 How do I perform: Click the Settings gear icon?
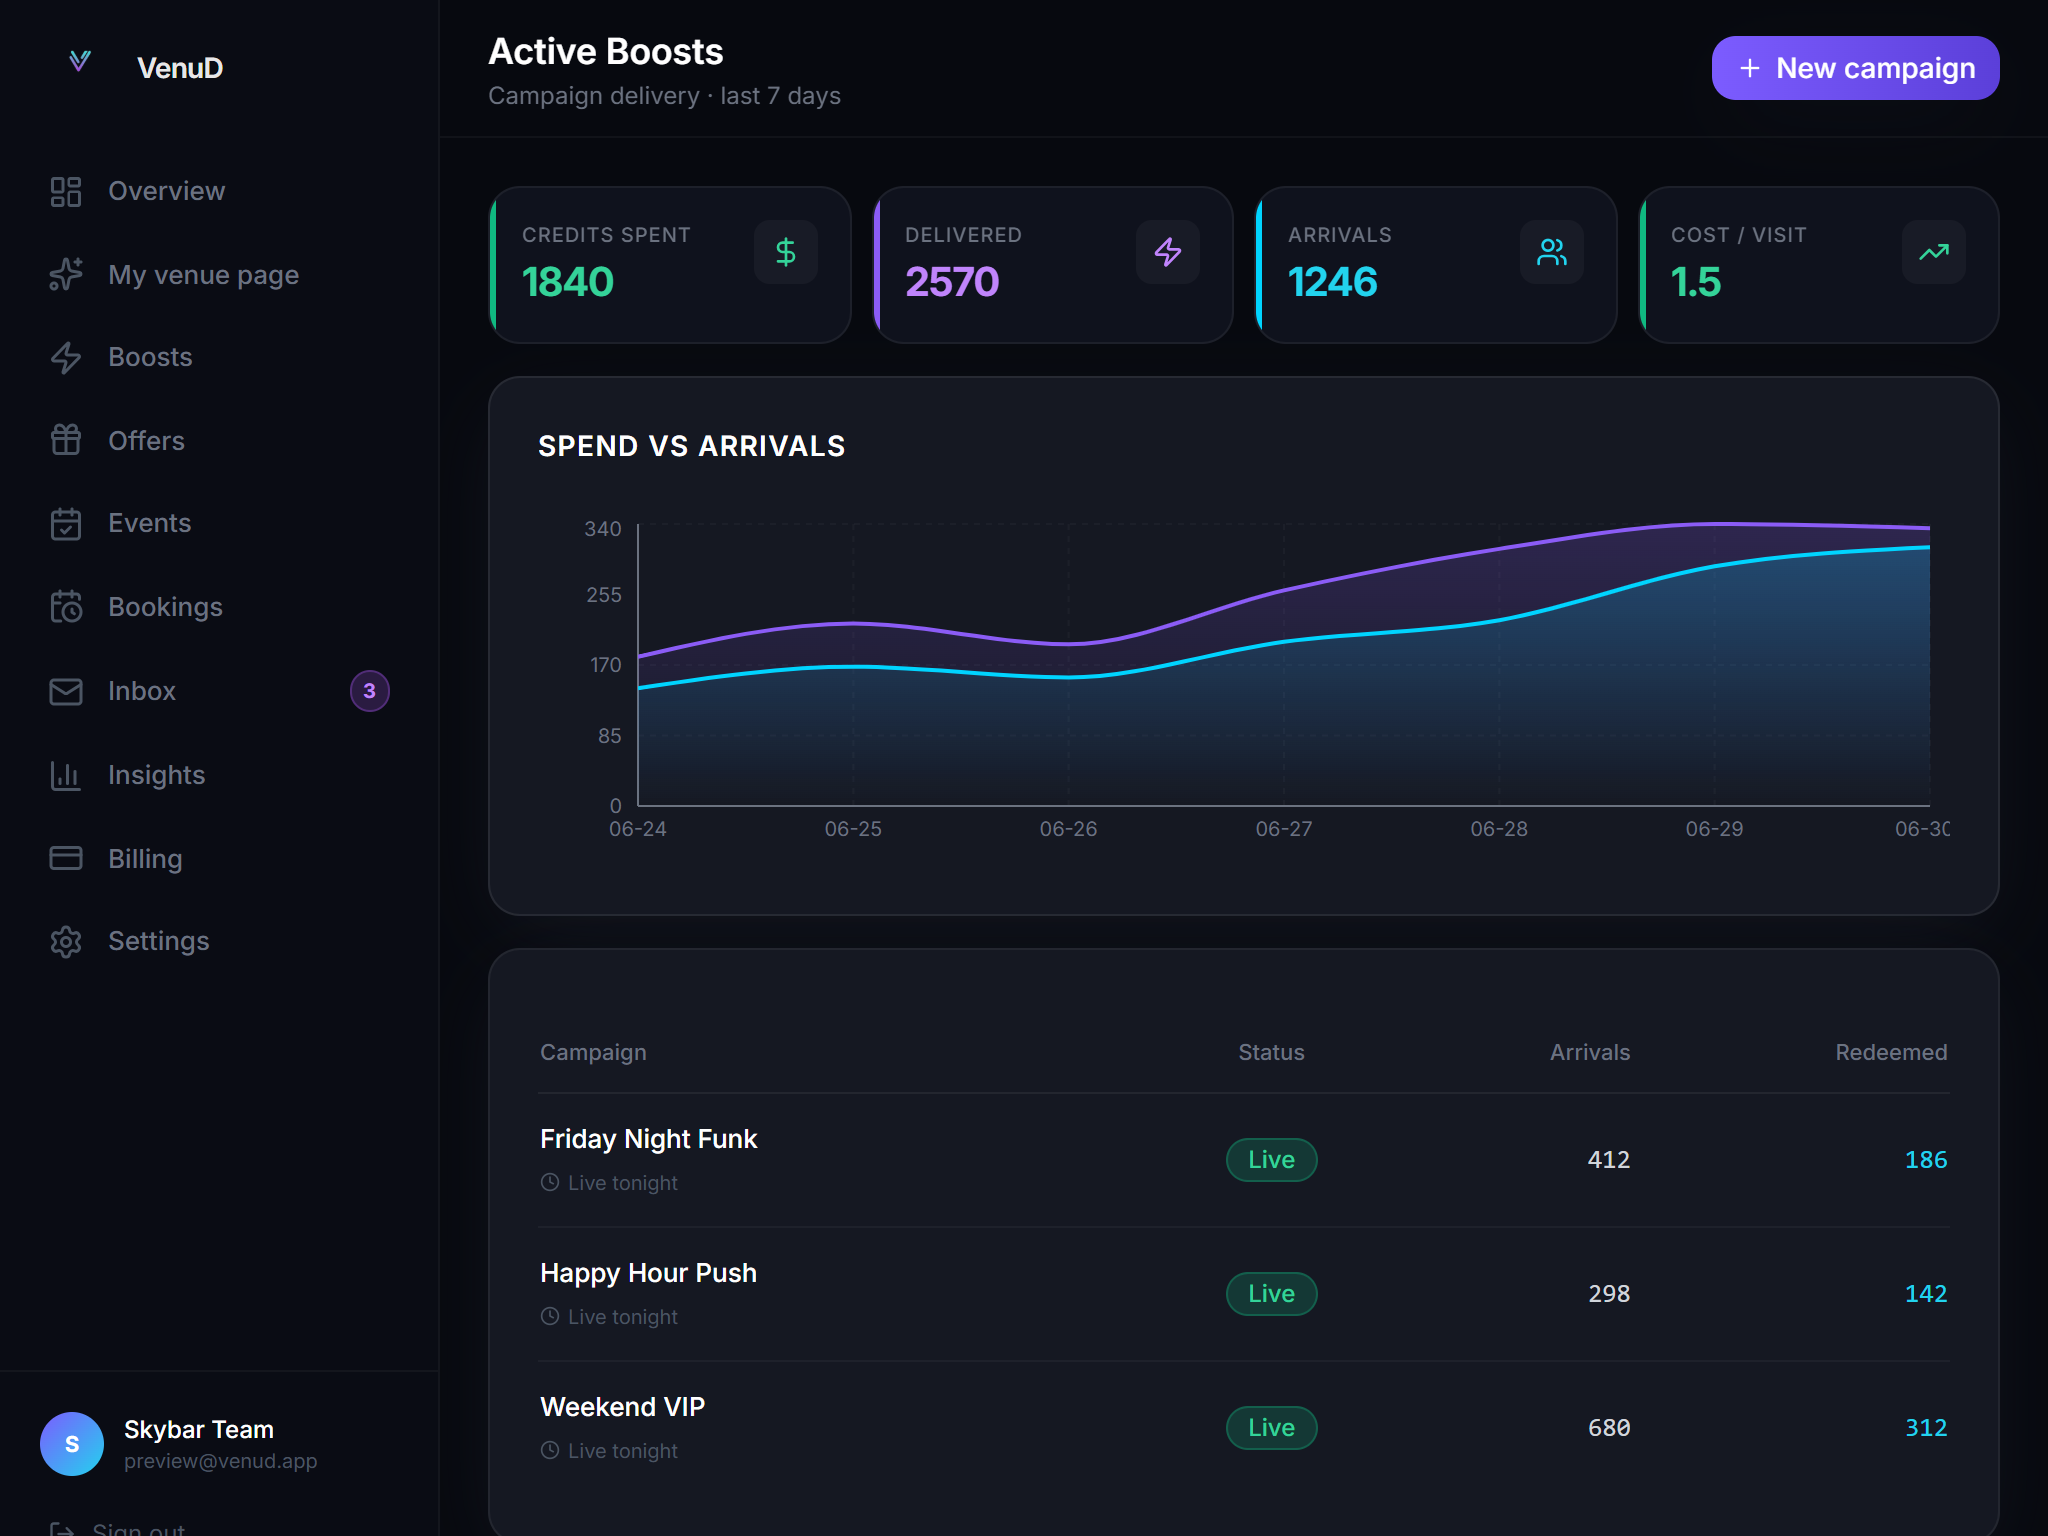(66, 942)
